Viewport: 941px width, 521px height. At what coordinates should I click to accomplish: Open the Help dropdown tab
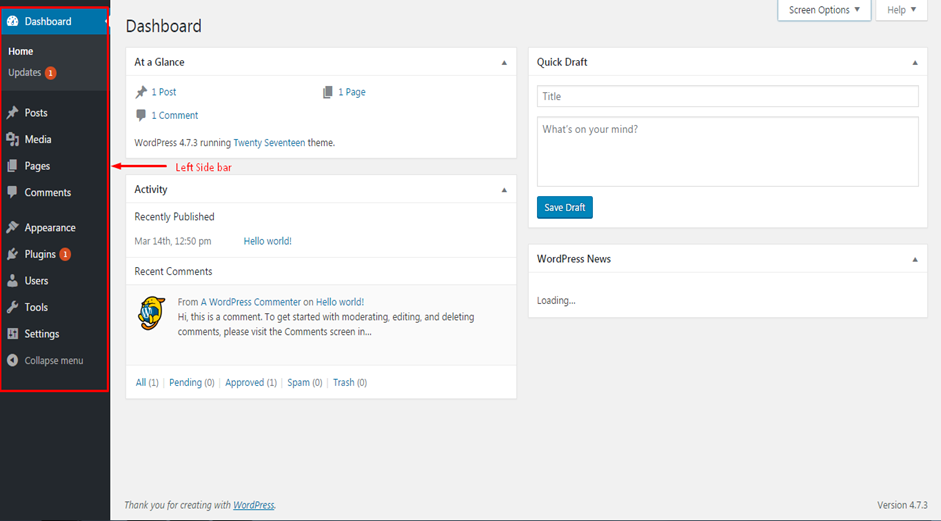pos(901,10)
